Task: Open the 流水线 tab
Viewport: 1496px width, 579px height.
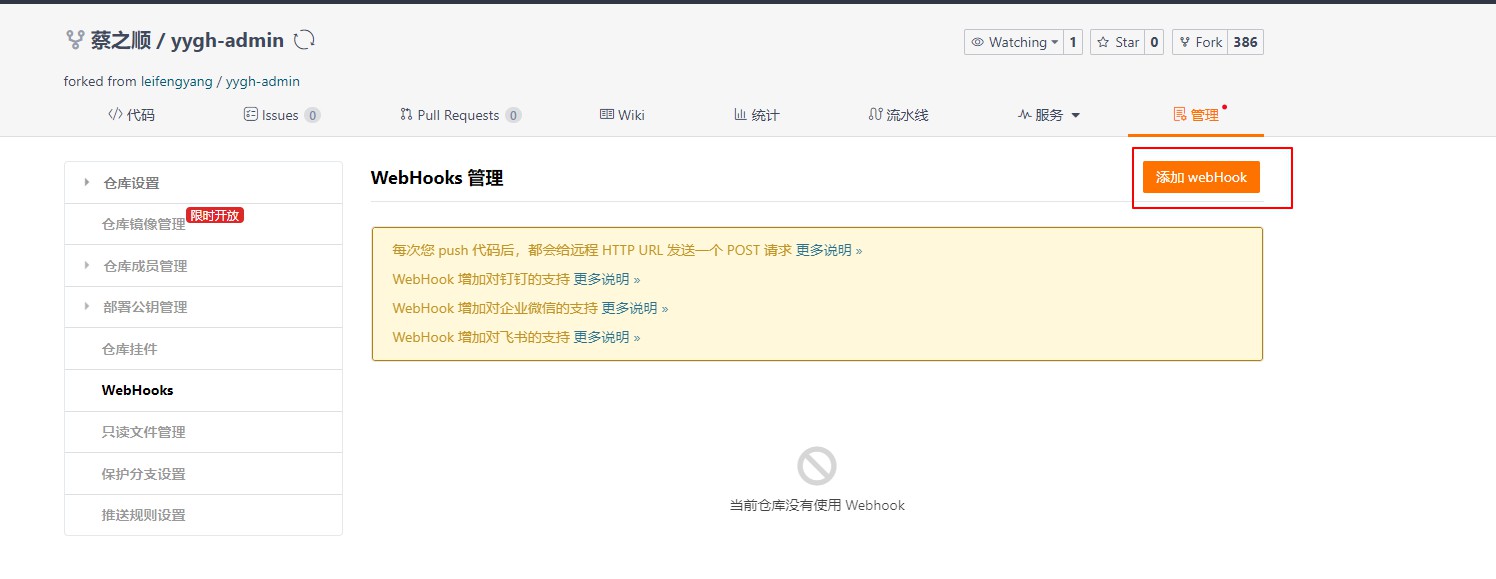Action: (x=898, y=115)
